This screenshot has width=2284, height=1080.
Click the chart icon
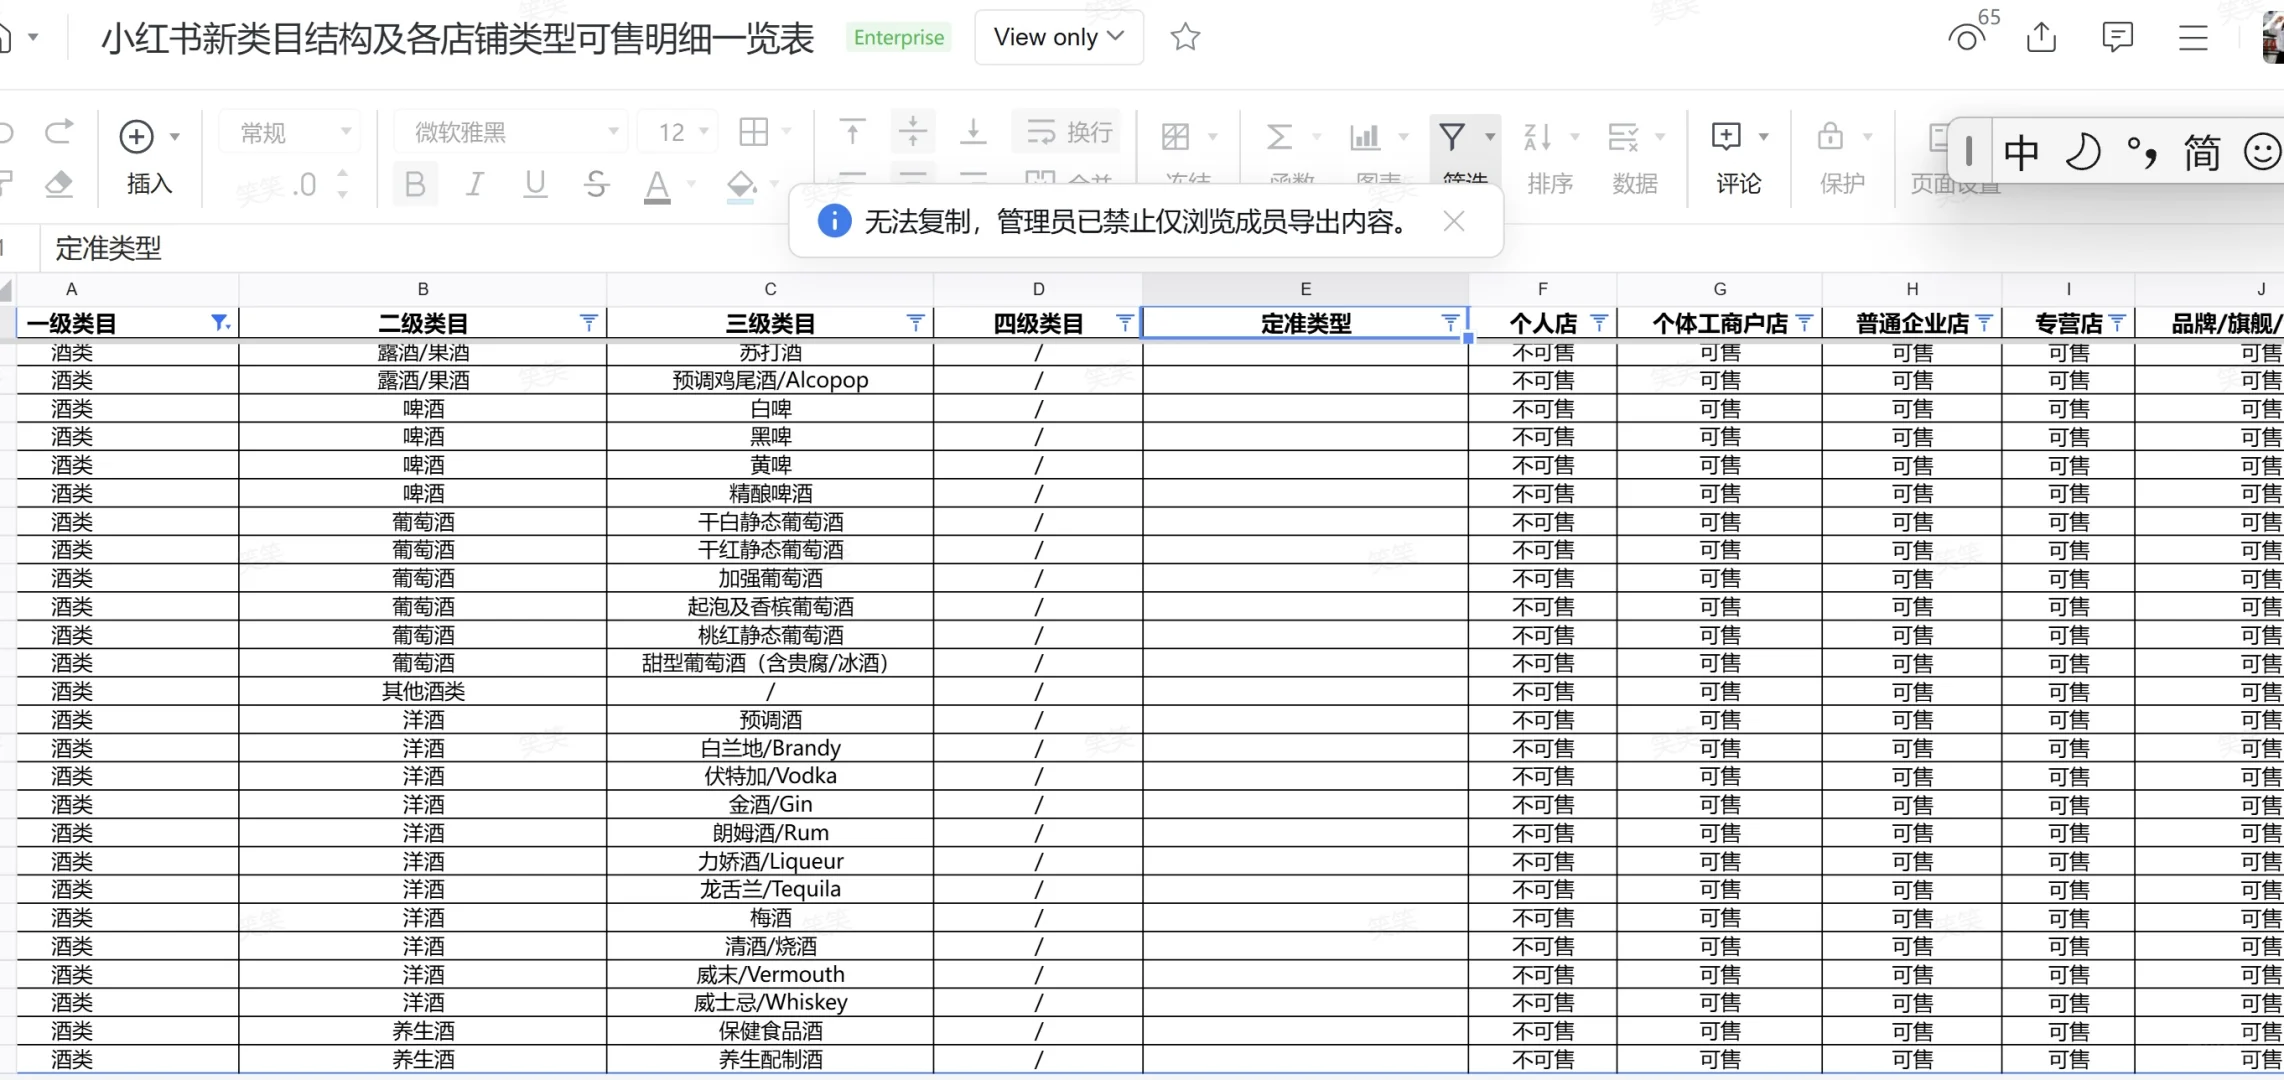[1365, 136]
